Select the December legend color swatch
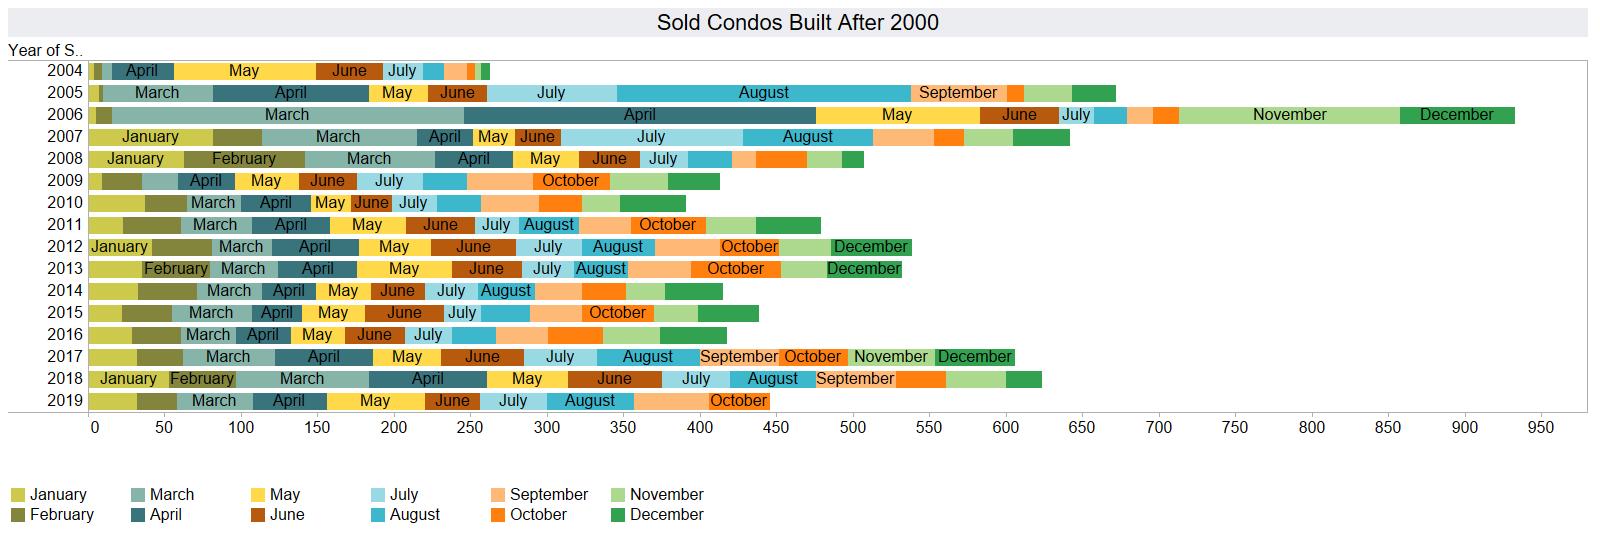This screenshot has height=550, width=1600. [x=618, y=515]
